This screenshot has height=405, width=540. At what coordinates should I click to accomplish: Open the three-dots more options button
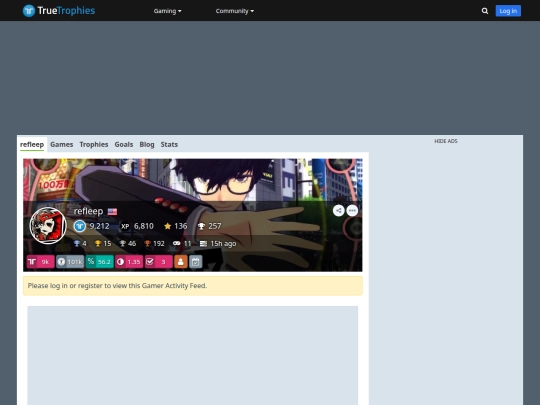click(352, 210)
